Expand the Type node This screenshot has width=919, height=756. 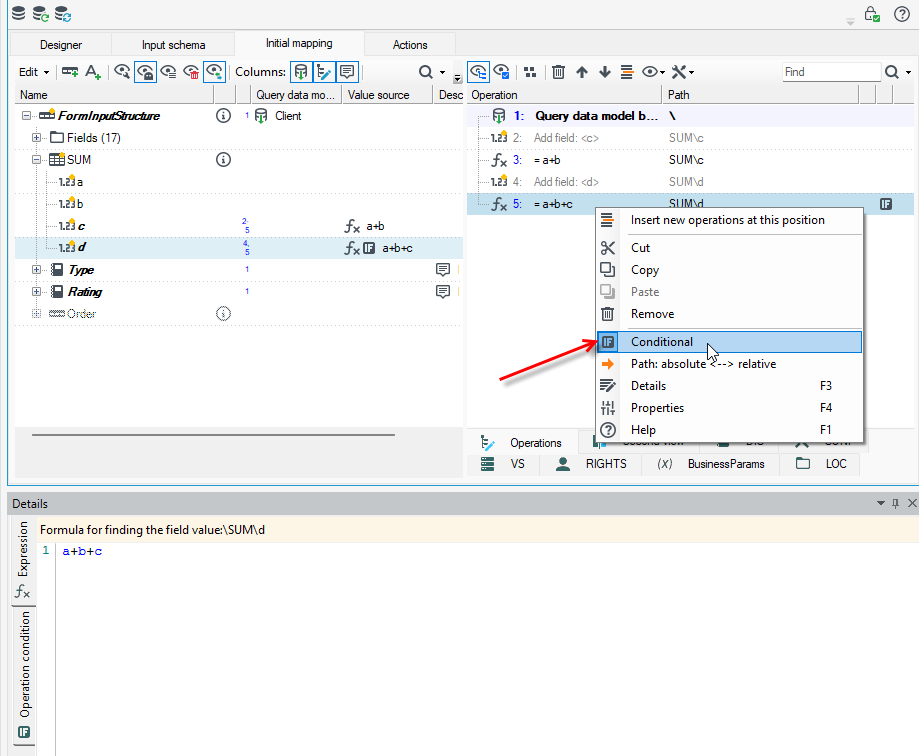tap(36, 270)
